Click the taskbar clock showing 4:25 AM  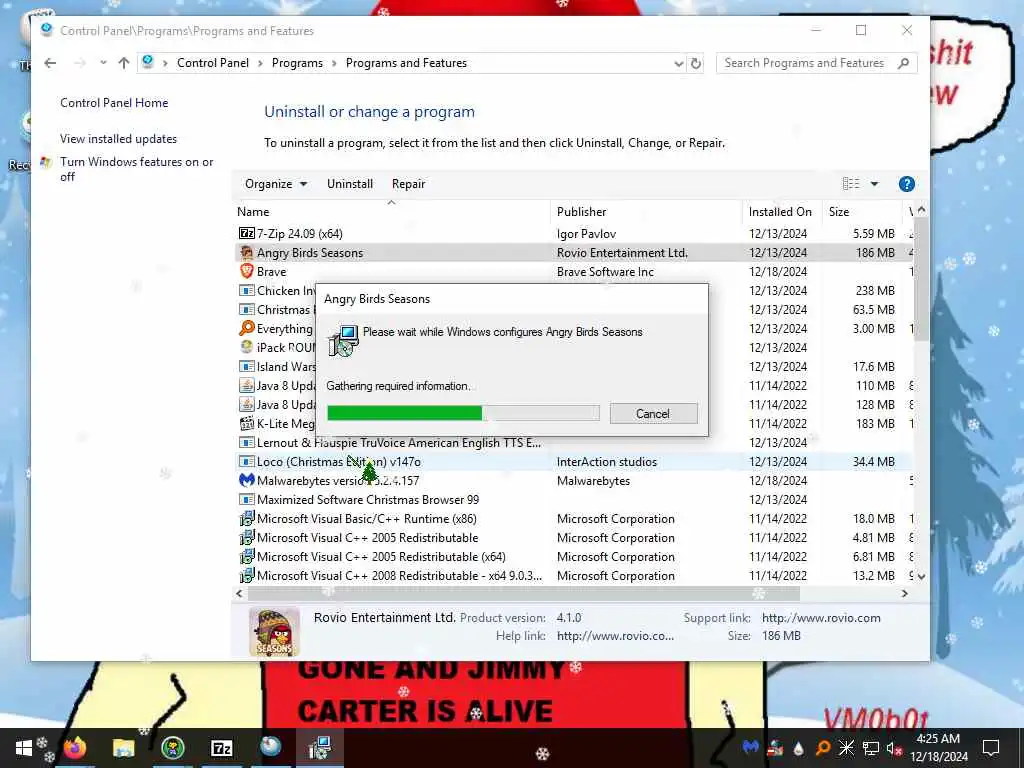click(938, 748)
